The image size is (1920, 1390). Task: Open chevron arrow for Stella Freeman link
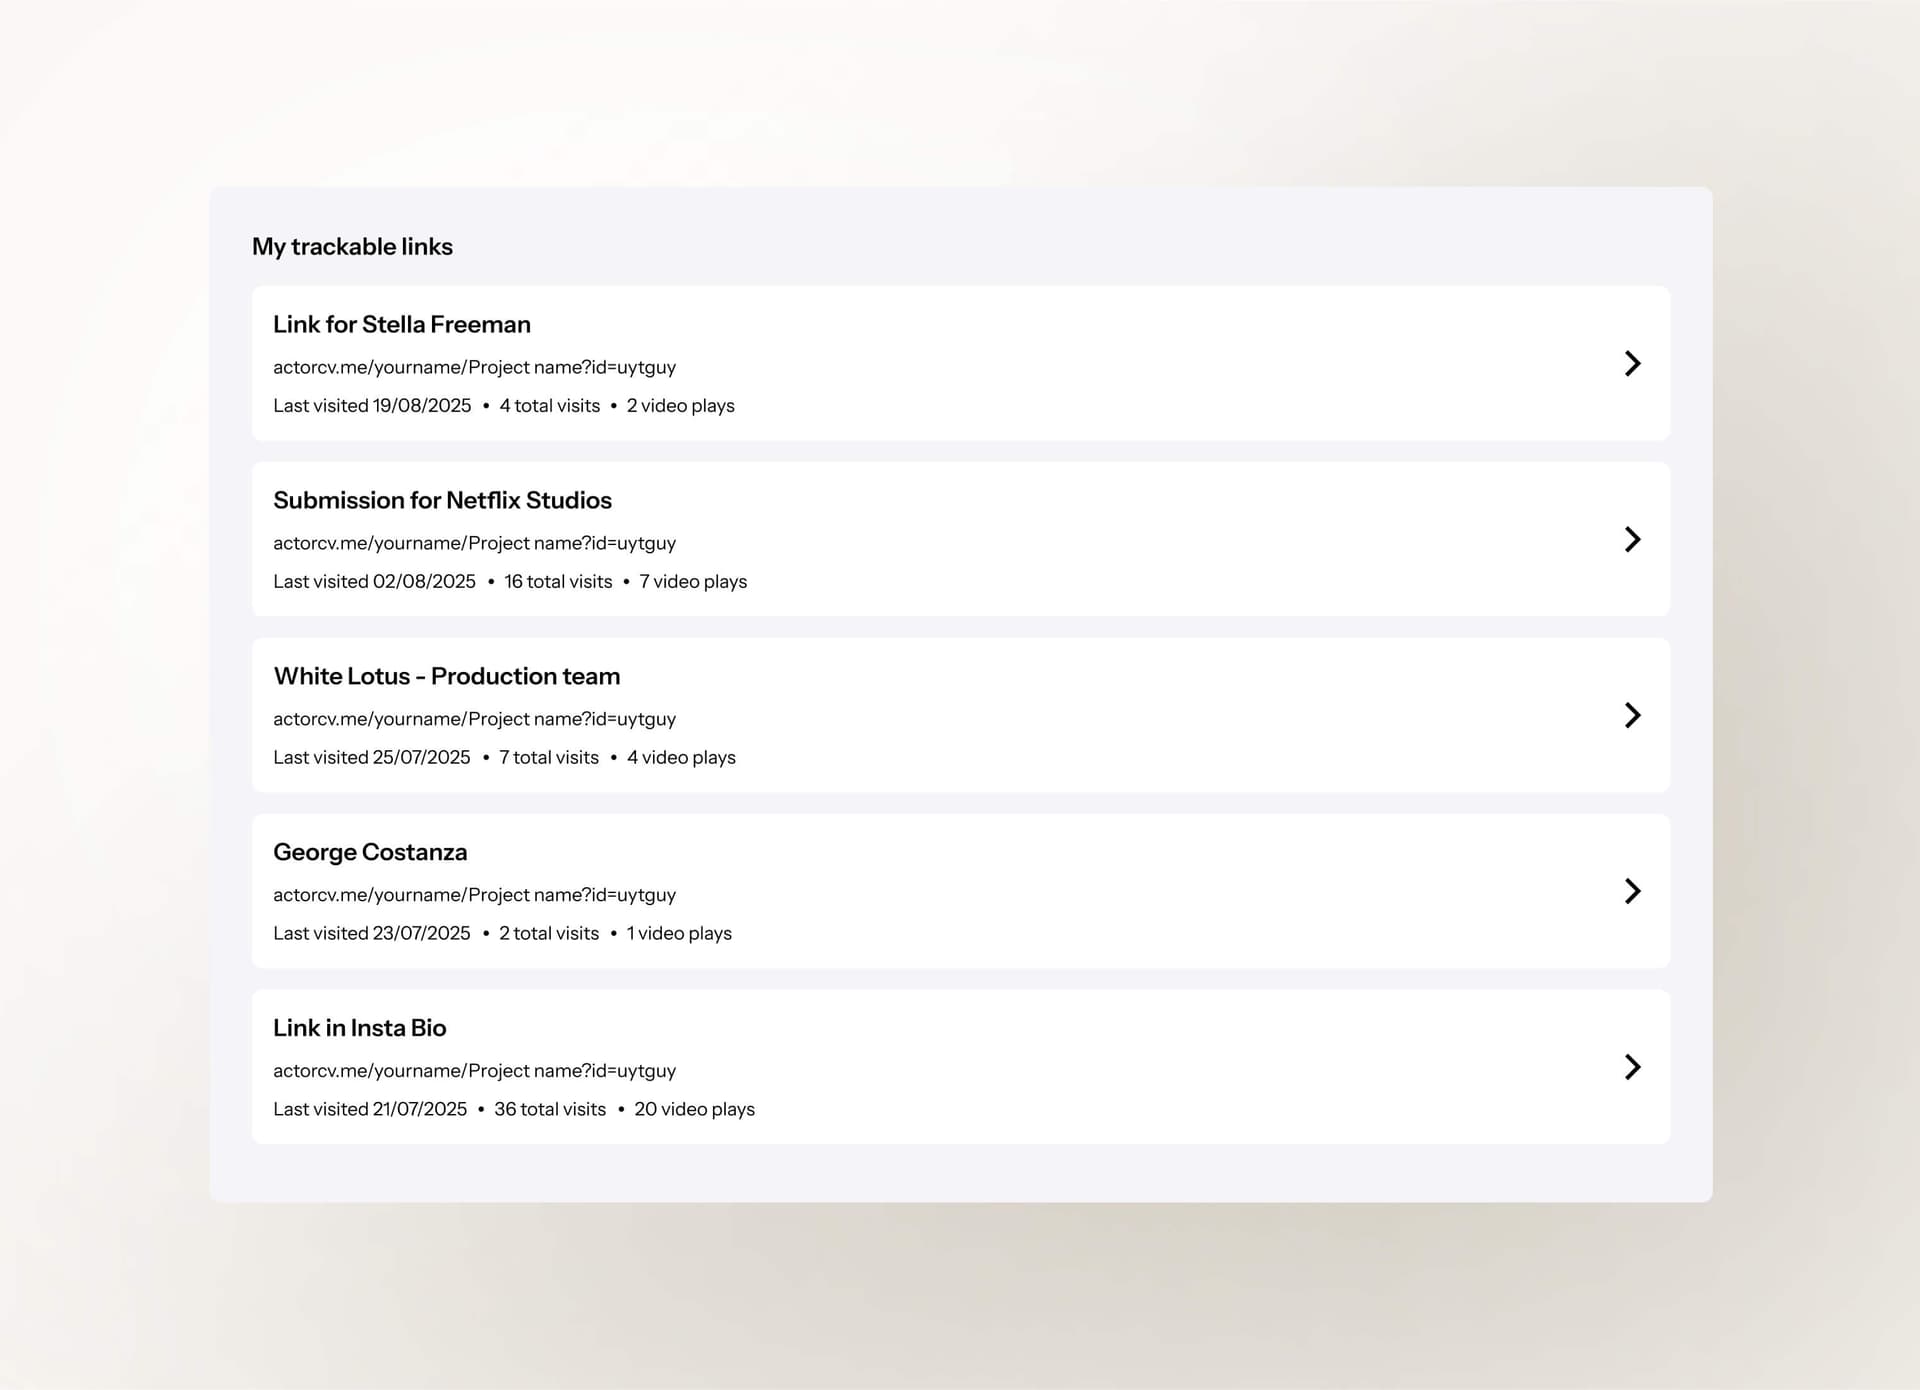point(1632,363)
